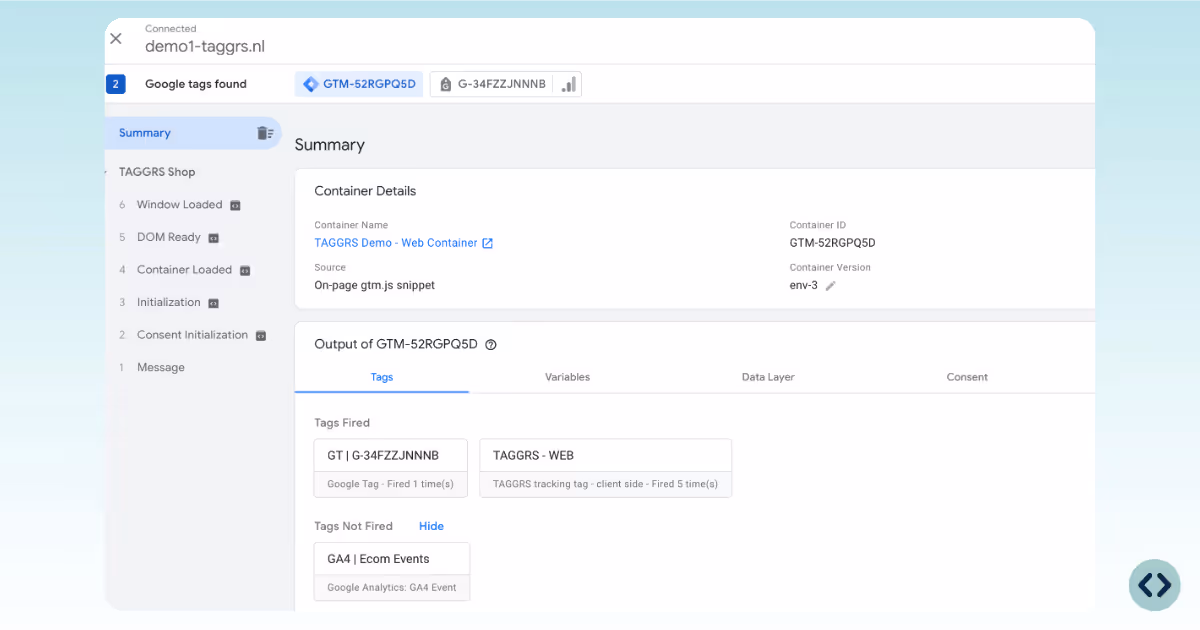Open the TAGGRS - WEB tag card
1200x630 pixels.
606,468
